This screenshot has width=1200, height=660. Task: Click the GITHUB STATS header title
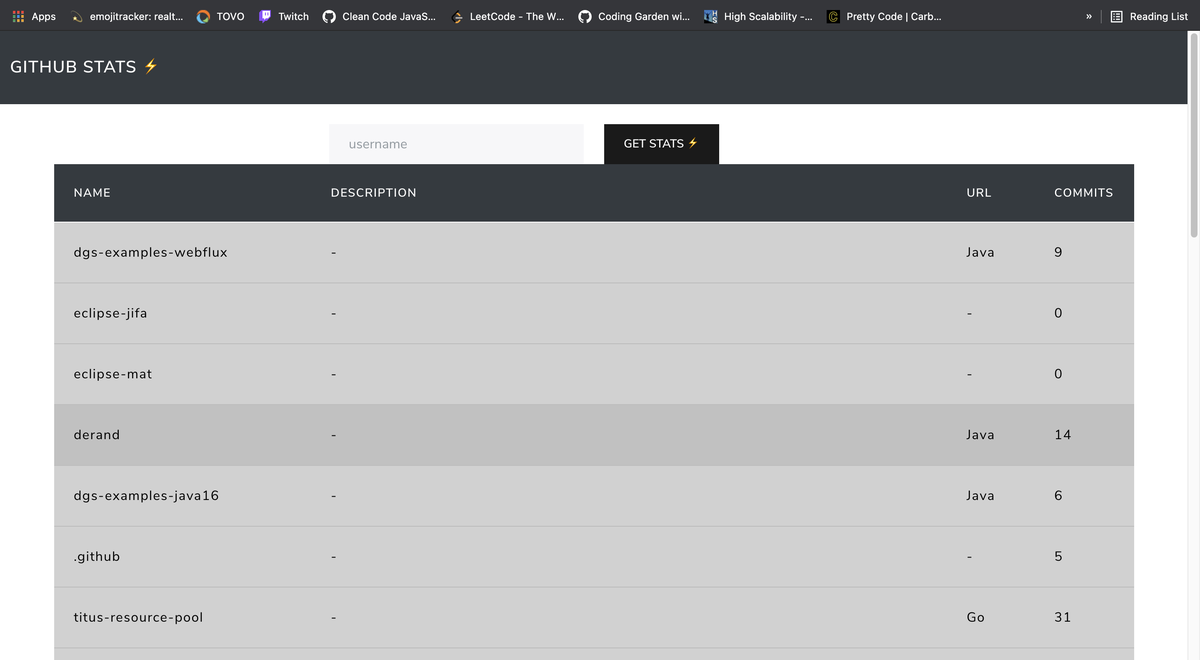click(x=84, y=67)
